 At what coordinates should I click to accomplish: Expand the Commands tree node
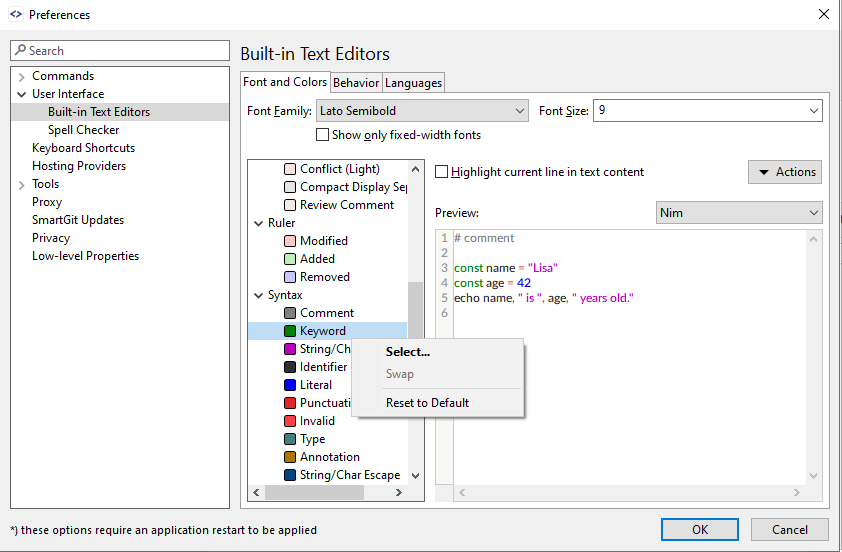pyautogui.click(x=22, y=77)
